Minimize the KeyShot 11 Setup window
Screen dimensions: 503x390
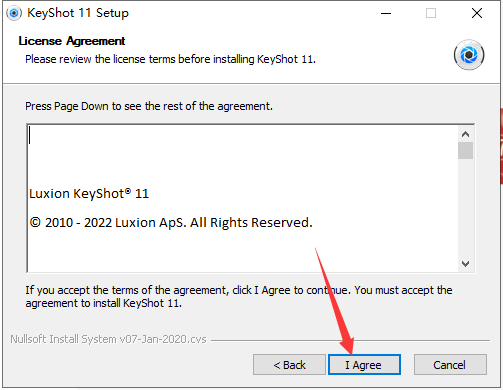386,13
